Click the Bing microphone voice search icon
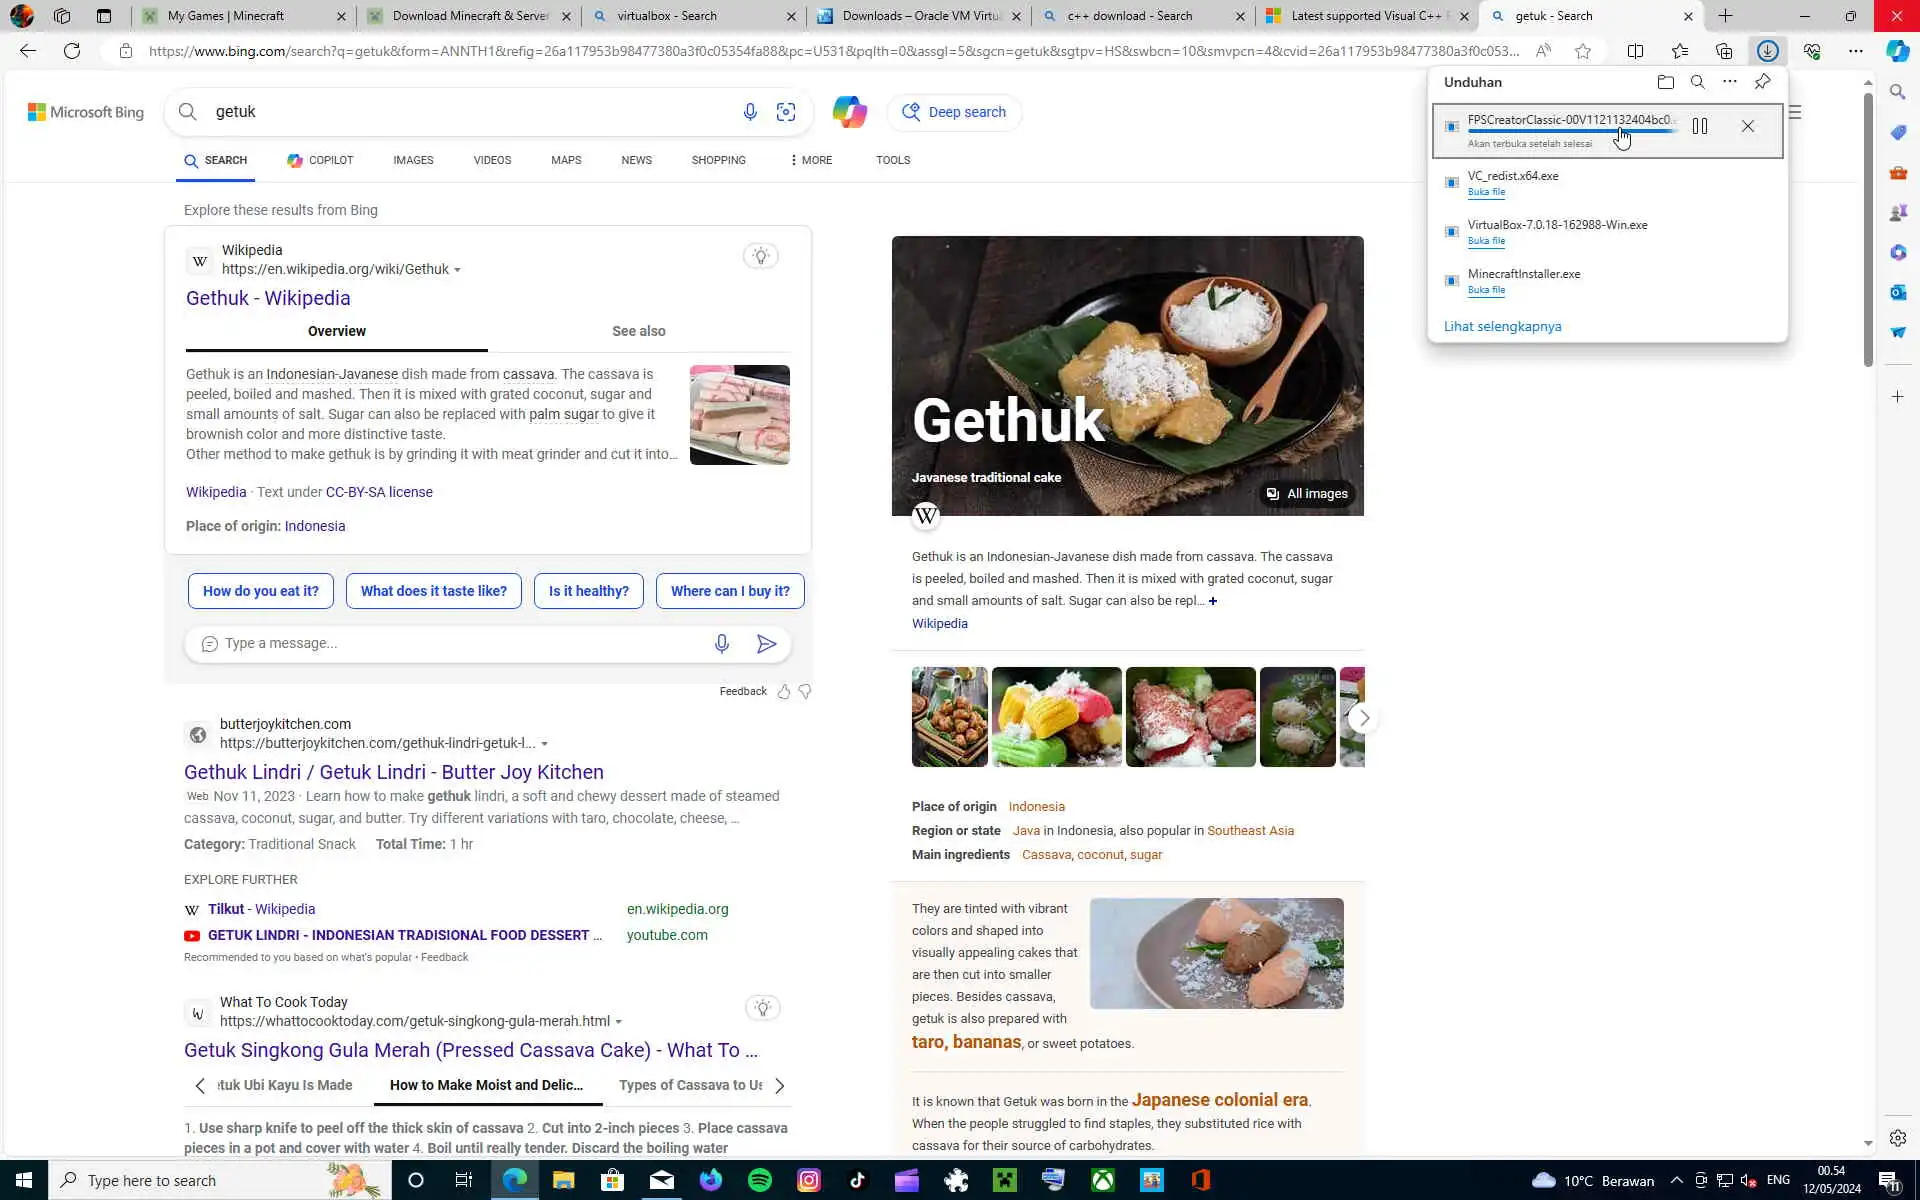 pos(750,112)
